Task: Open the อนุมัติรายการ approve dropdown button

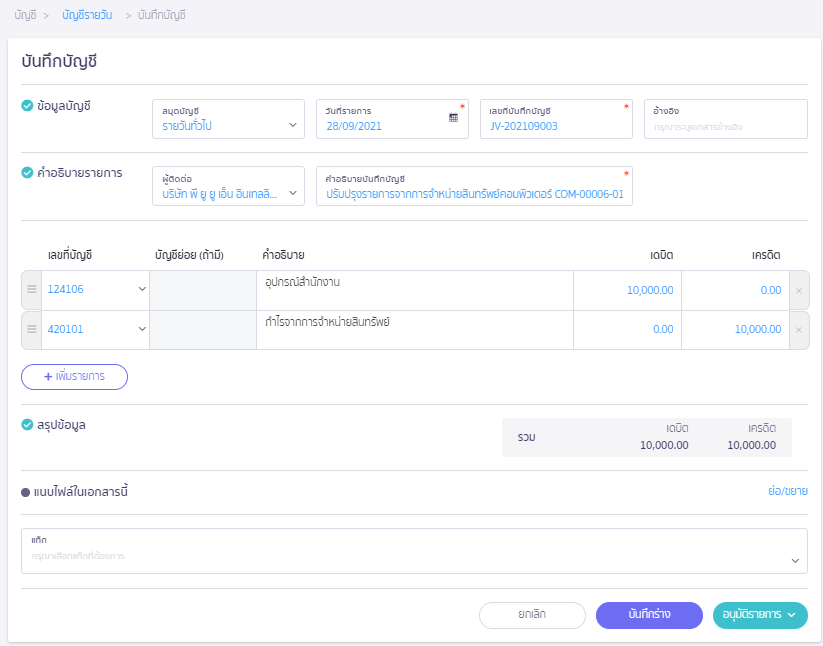Action: click(760, 615)
